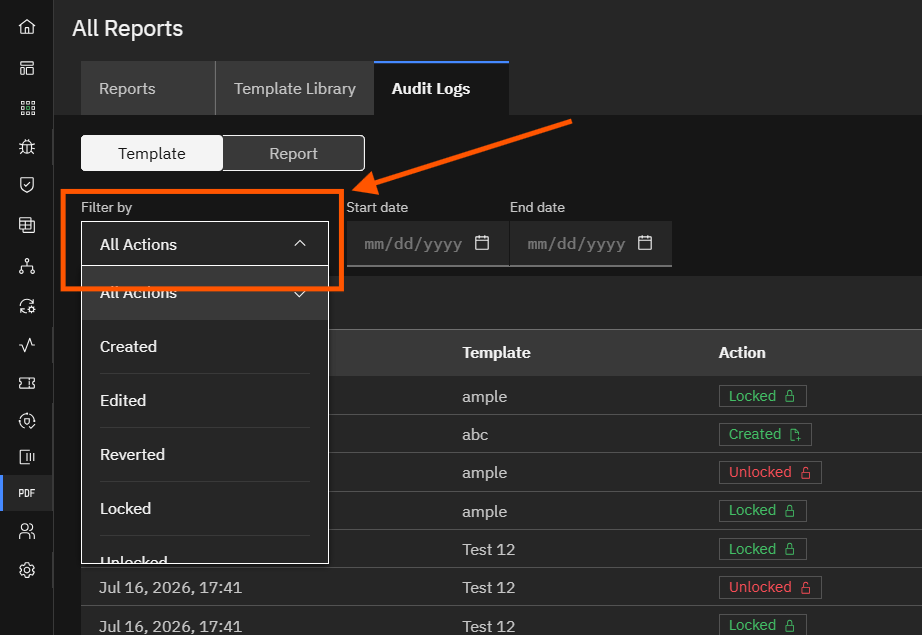Click the abc template cell
This screenshot has height=635, width=922.
(x=475, y=435)
